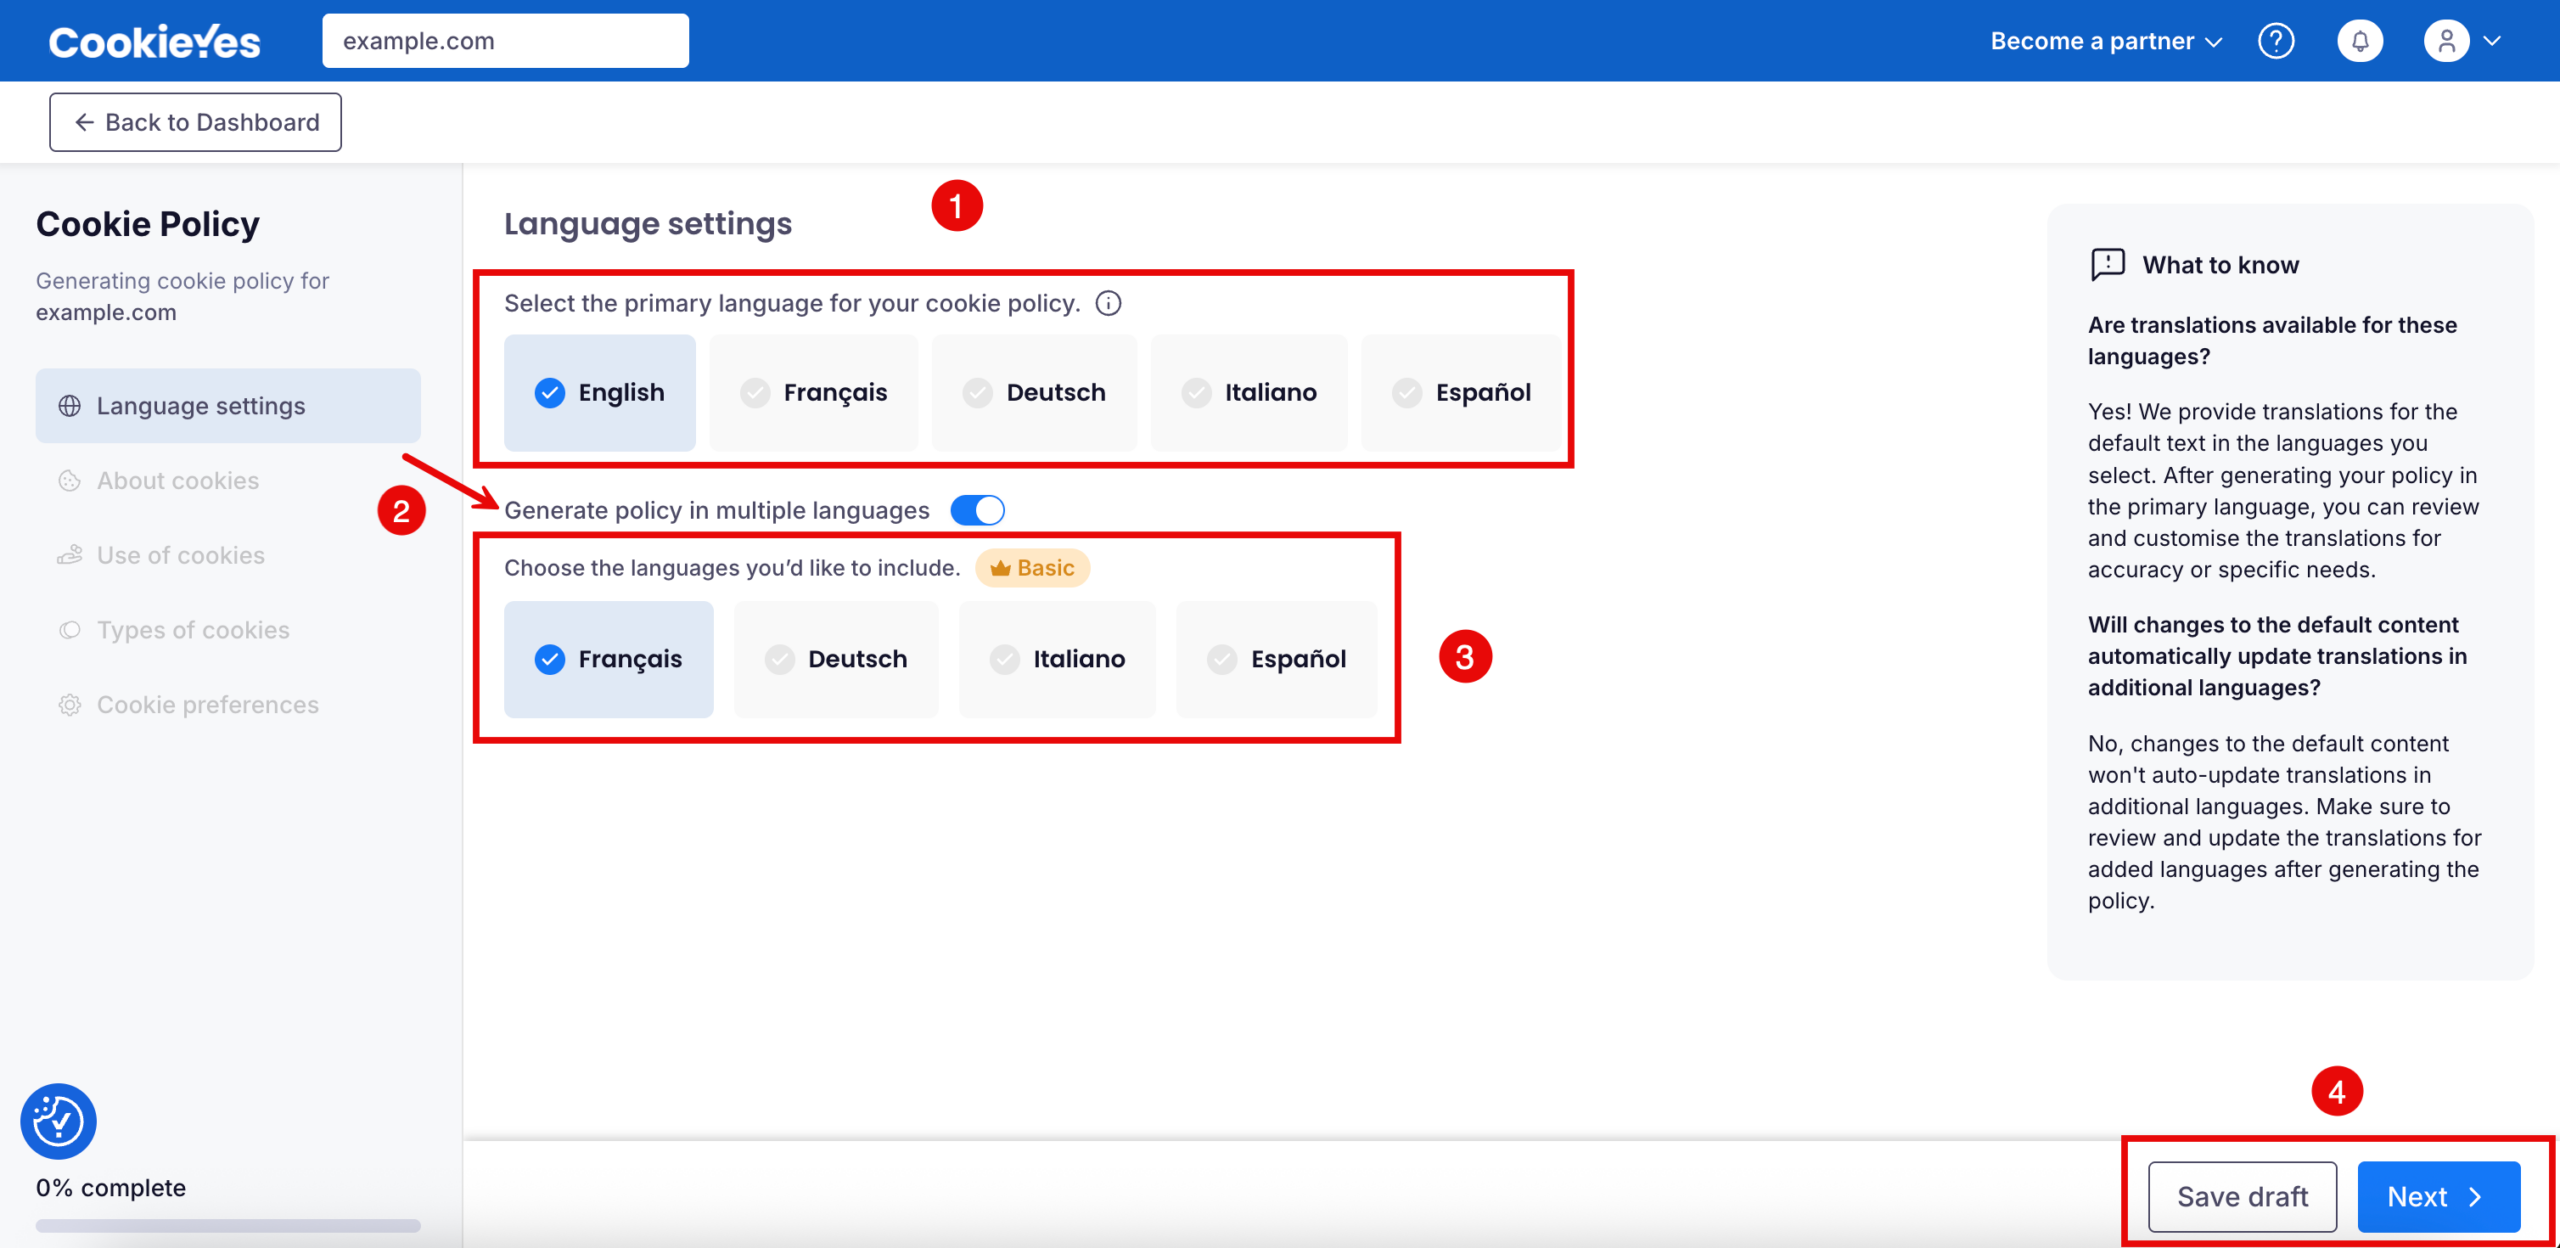The width and height of the screenshot is (2560, 1248).
Task: Click the info tooltip beside primary language prompt
Action: [x=1109, y=303]
